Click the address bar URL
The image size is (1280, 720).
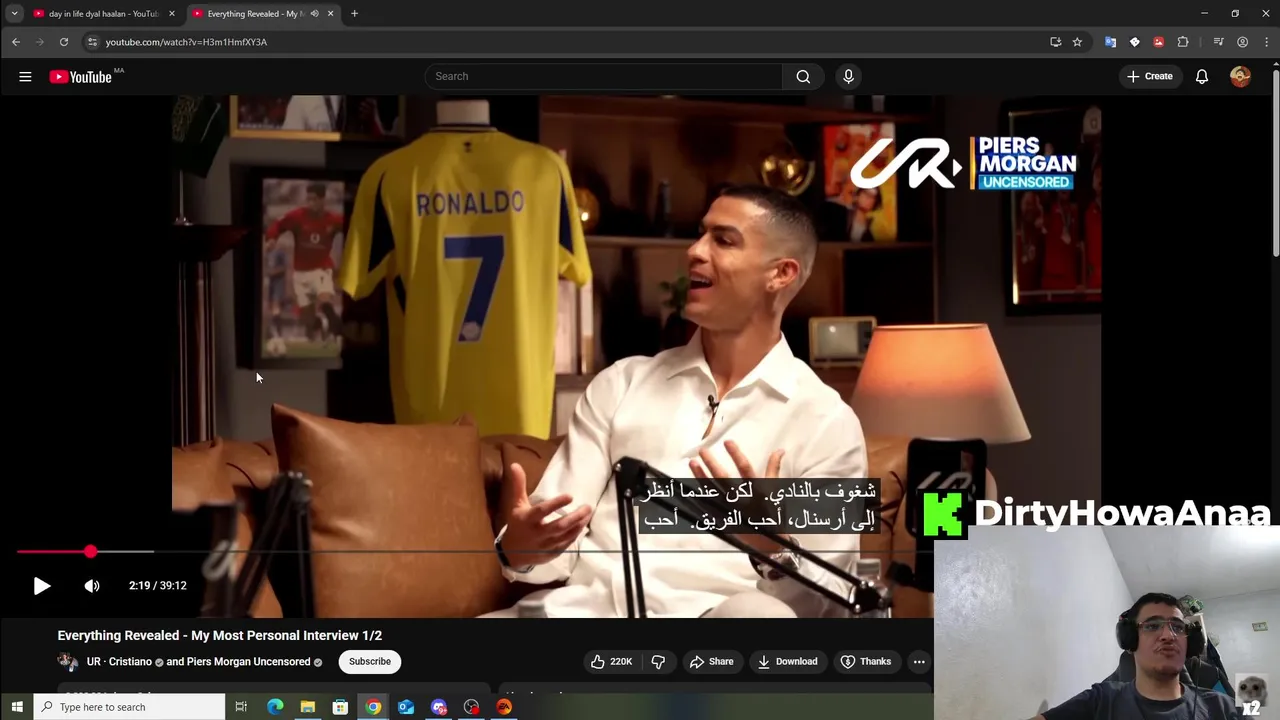point(186,42)
